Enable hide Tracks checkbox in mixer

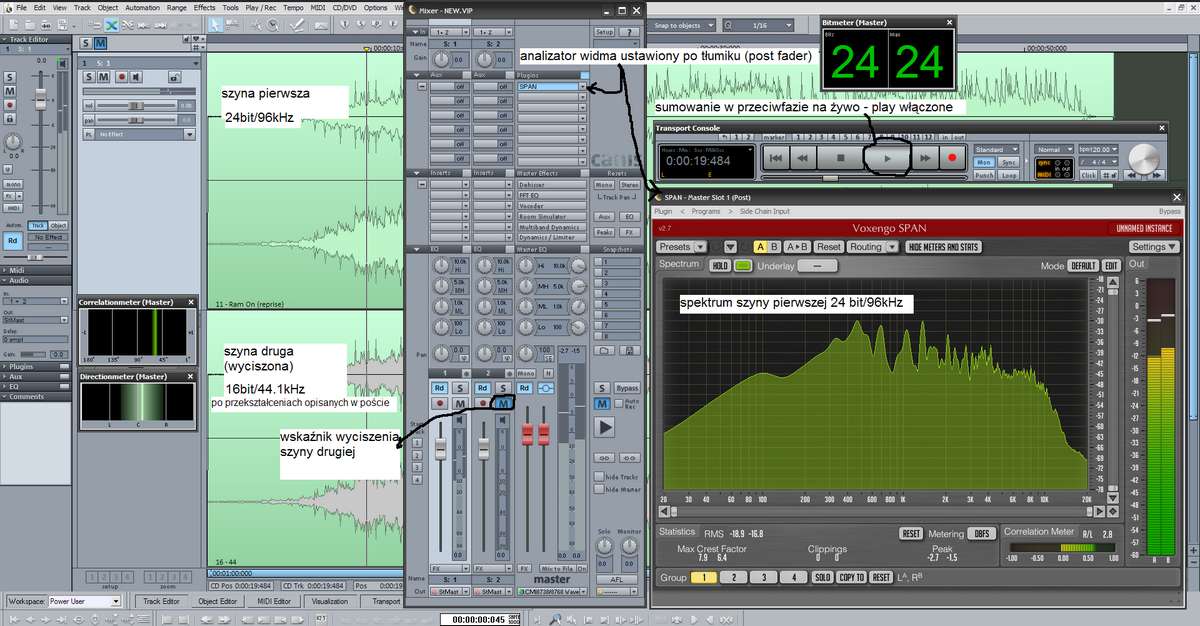point(599,477)
